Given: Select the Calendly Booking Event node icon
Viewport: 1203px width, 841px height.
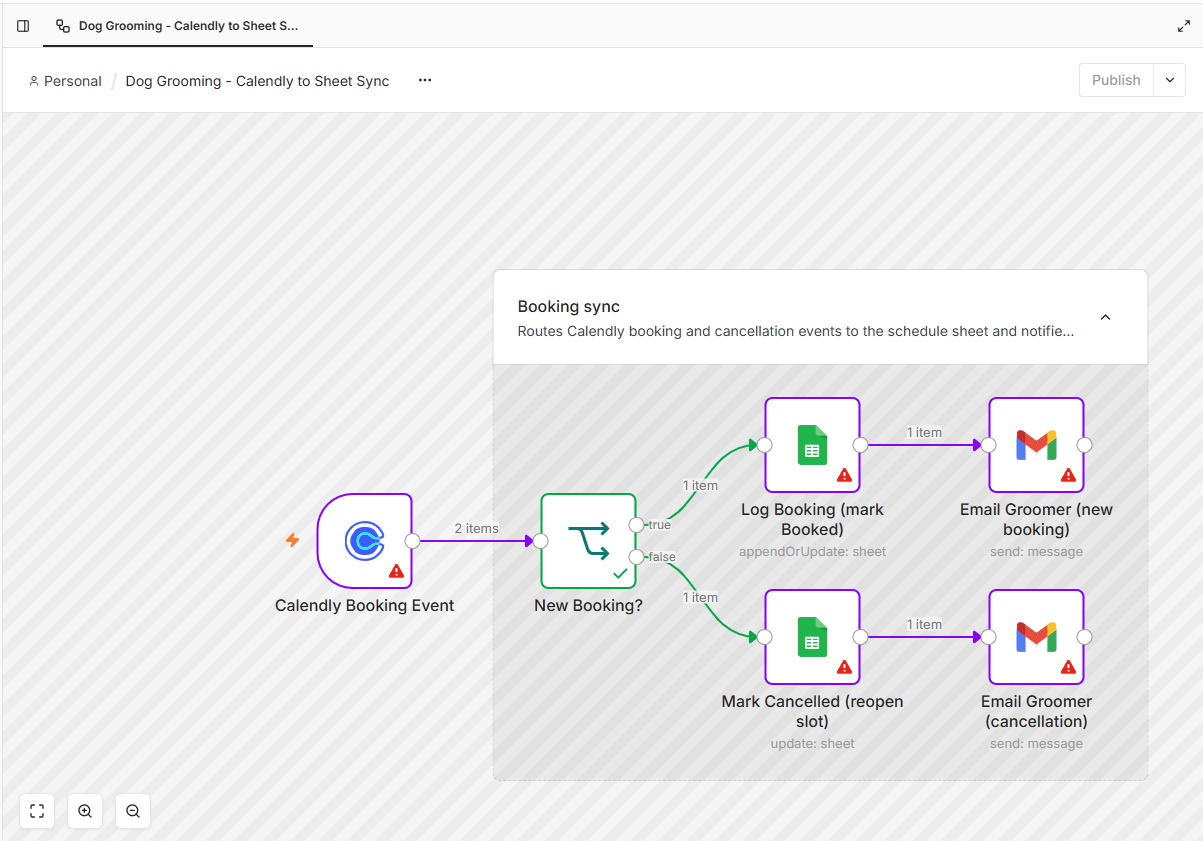Looking at the screenshot, I should 365,541.
